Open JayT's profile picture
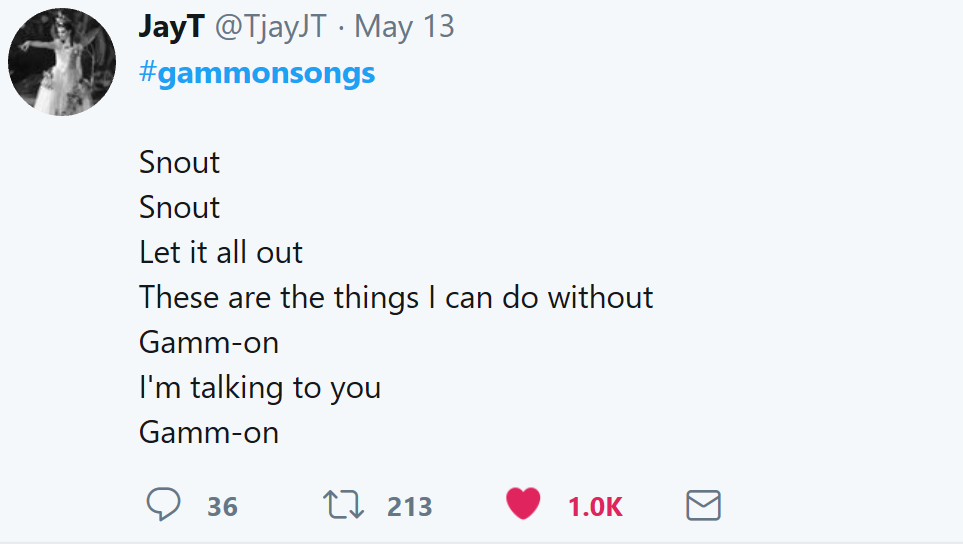Image resolution: width=963 pixels, height=557 pixels. click(61, 64)
